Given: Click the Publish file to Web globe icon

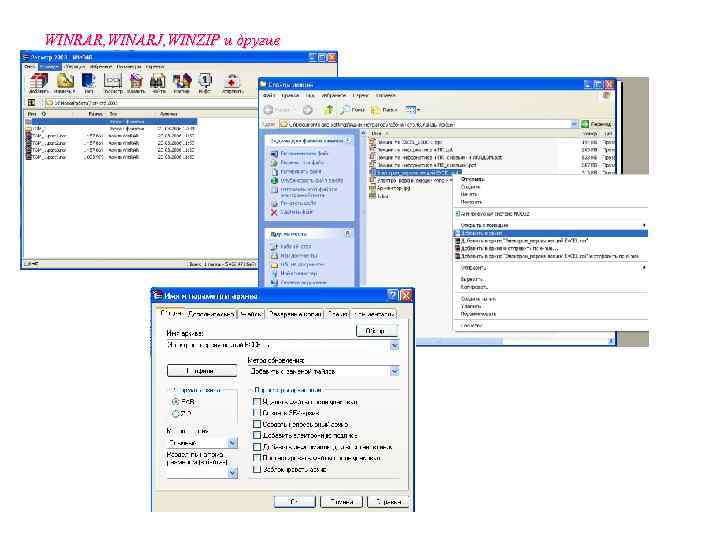Looking at the screenshot, I should [x=275, y=180].
